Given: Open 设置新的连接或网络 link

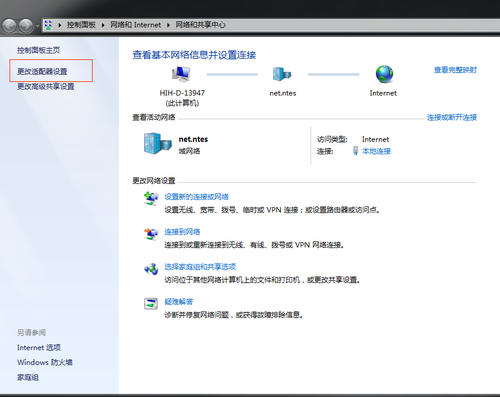Looking at the screenshot, I should 197,197.
